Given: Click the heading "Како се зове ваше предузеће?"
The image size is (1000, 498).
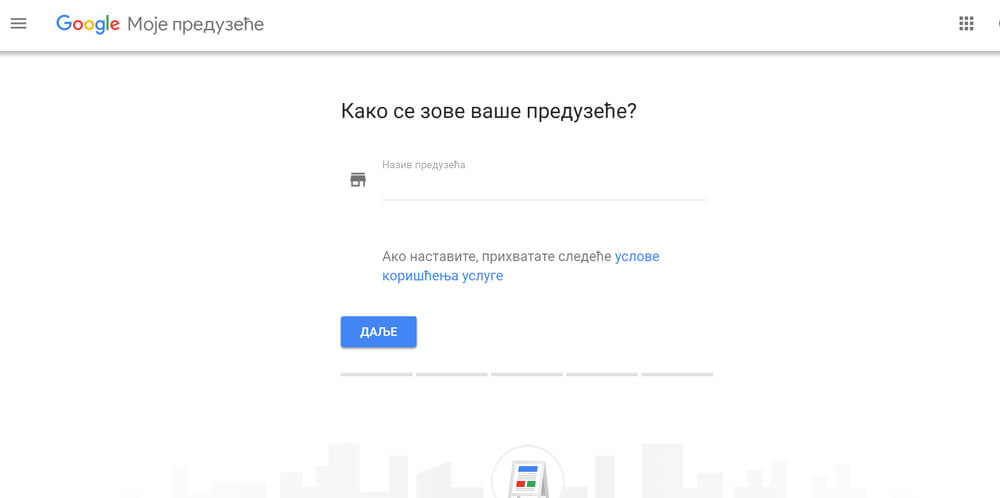Looking at the screenshot, I should (x=488, y=111).
